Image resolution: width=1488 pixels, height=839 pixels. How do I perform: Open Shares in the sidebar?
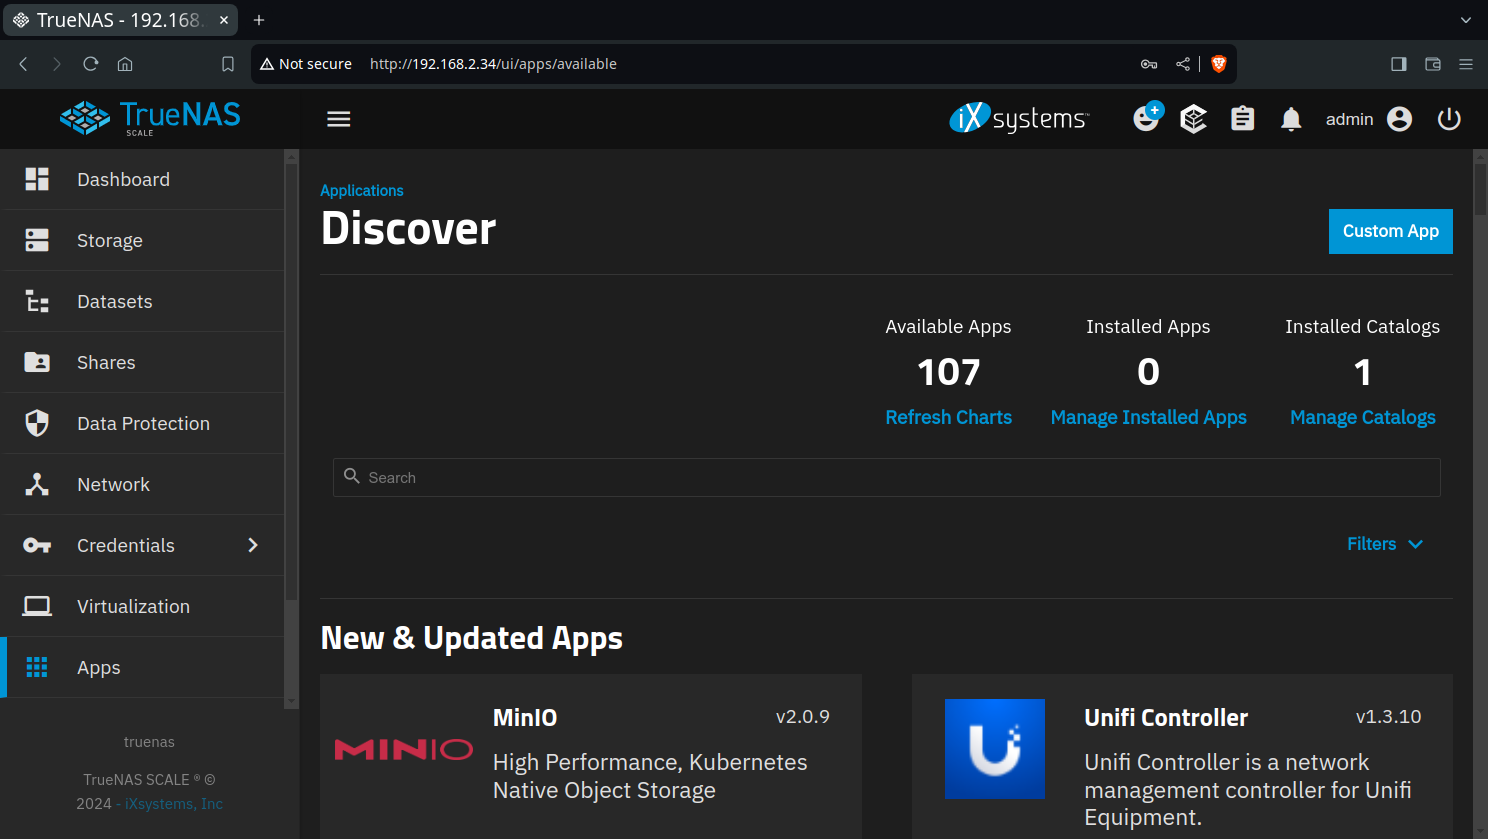point(144,363)
